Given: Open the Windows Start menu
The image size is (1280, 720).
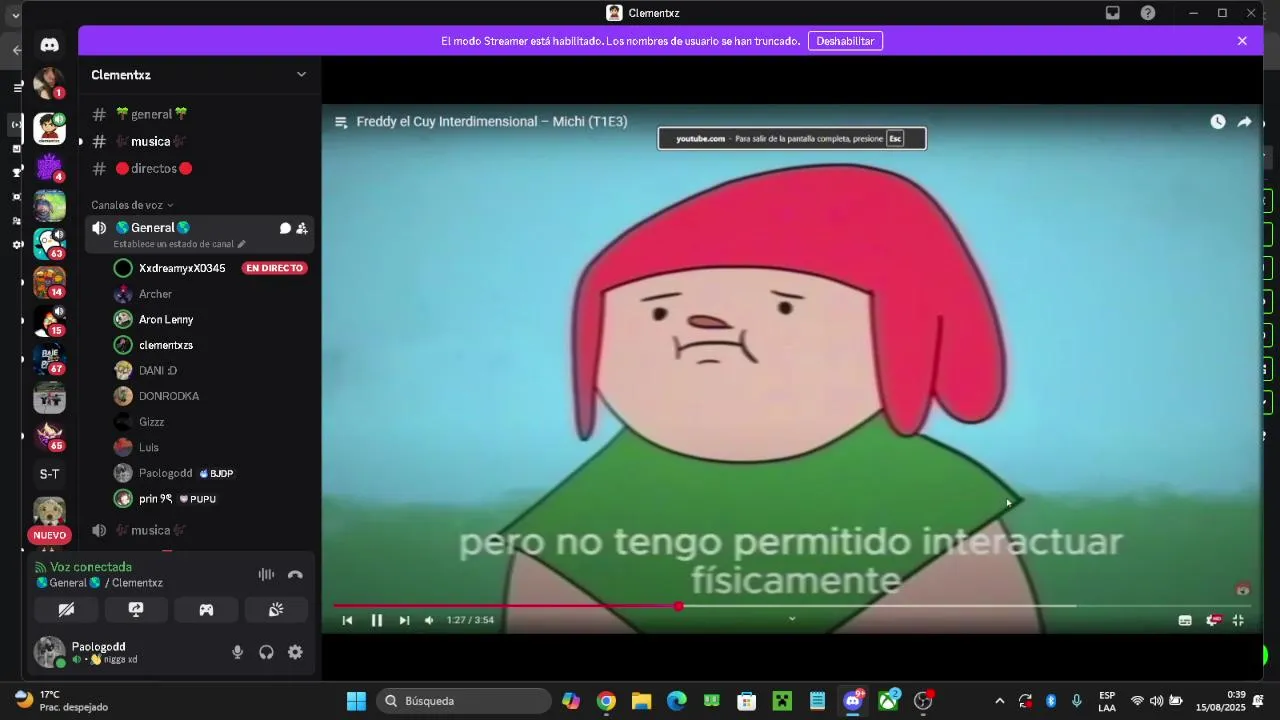Looking at the screenshot, I should (x=356, y=701).
